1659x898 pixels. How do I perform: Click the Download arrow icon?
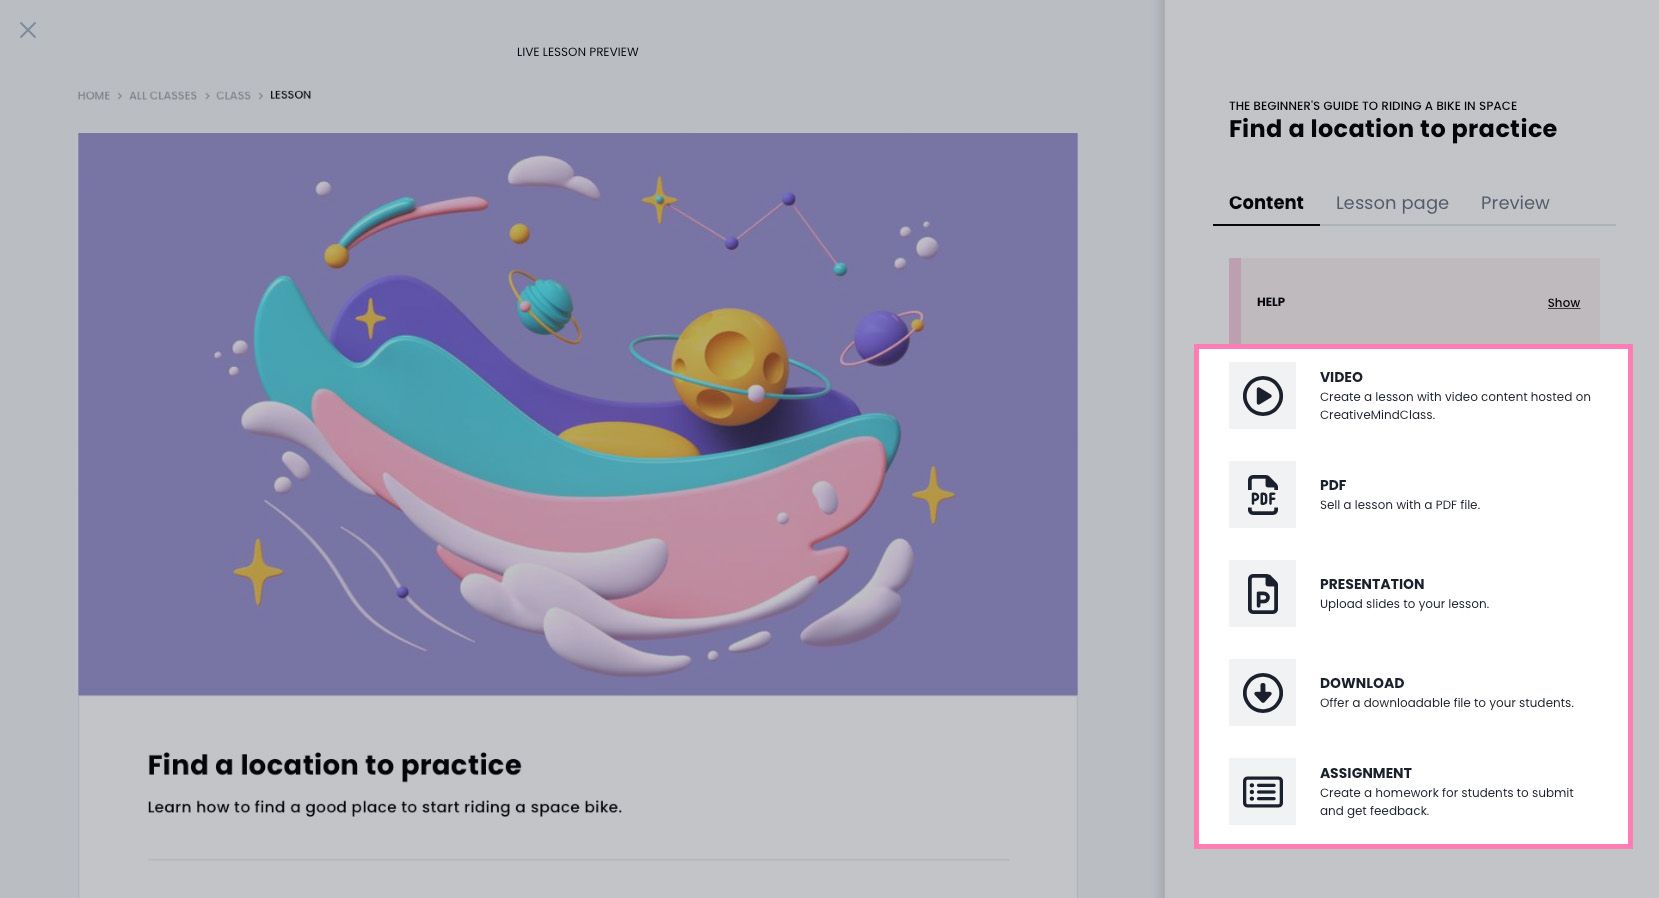(1262, 693)
